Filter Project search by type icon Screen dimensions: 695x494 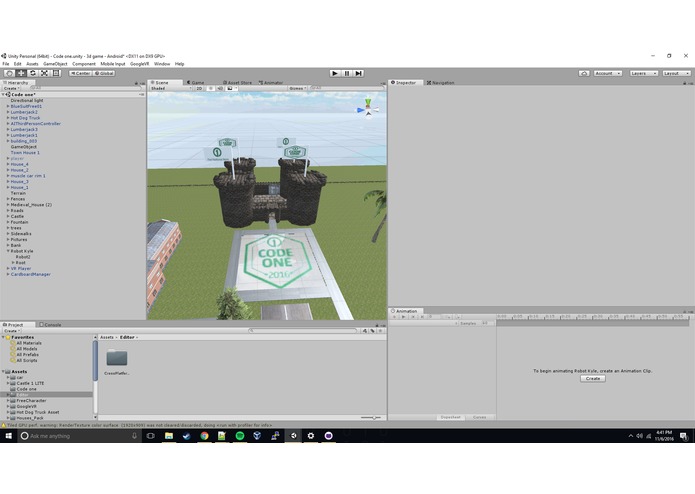[x=365, y=331]
